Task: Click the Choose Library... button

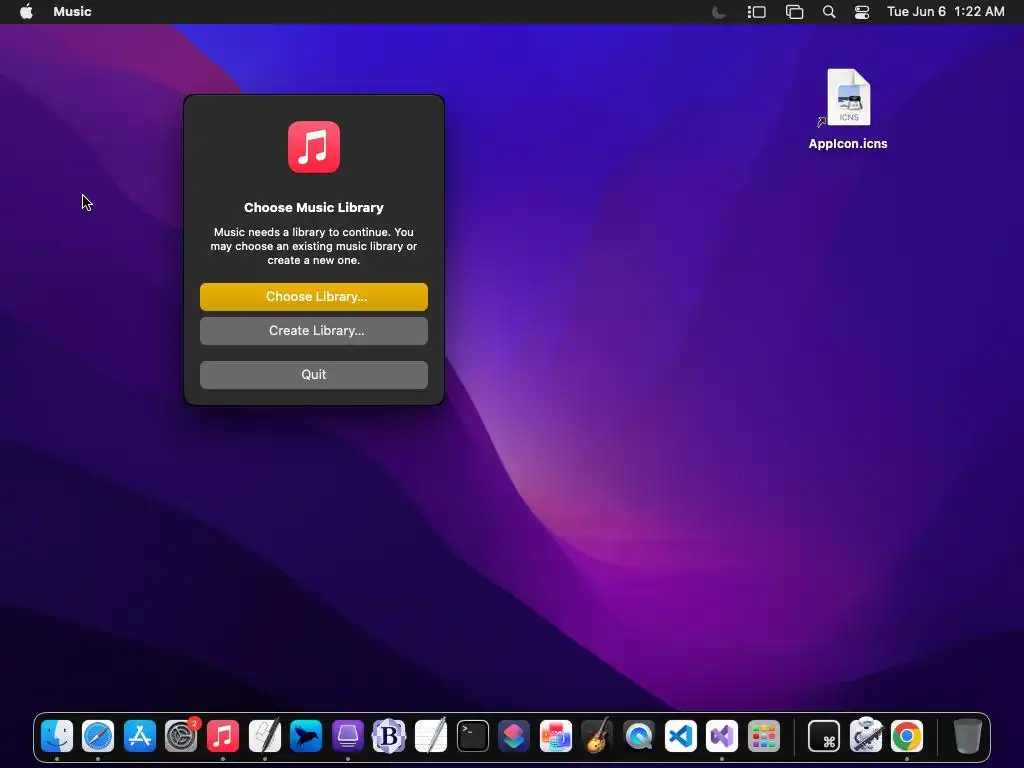Action: pyautogui.click(x=313, y=296)
